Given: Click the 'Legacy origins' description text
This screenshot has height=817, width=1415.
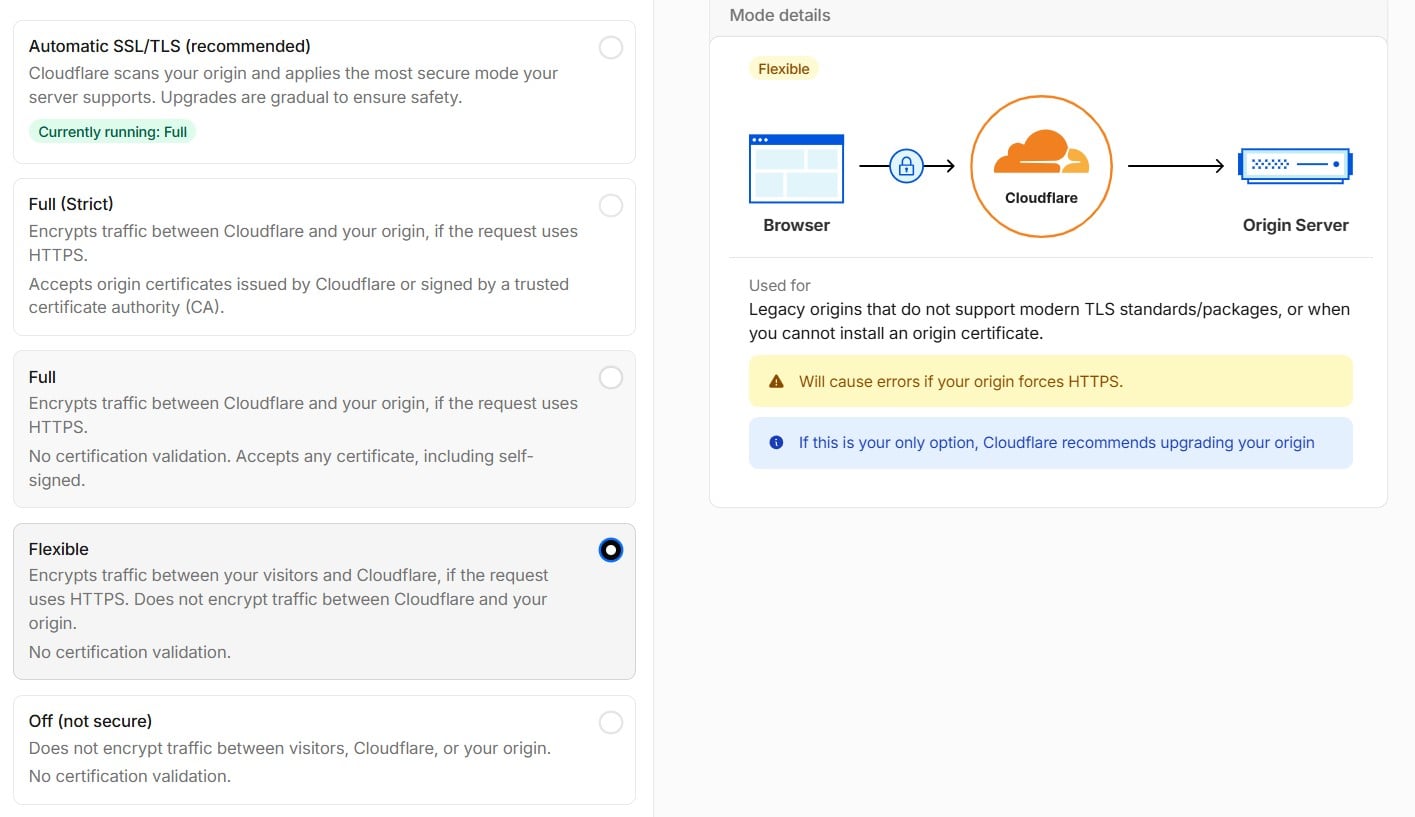Looking at the screenshot, I should click(x=1050, y=321).
